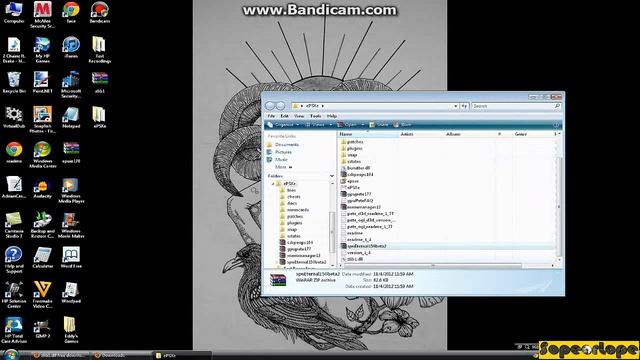
Task: Select the Calculator desktop shortcut
Action: pos(42,258)
